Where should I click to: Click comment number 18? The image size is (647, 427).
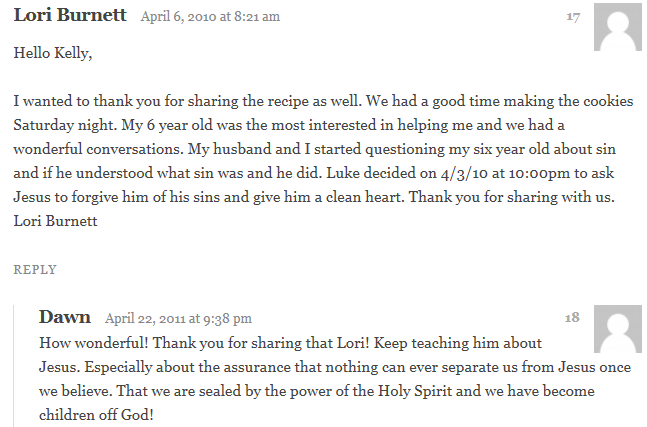tap(572, 317)
